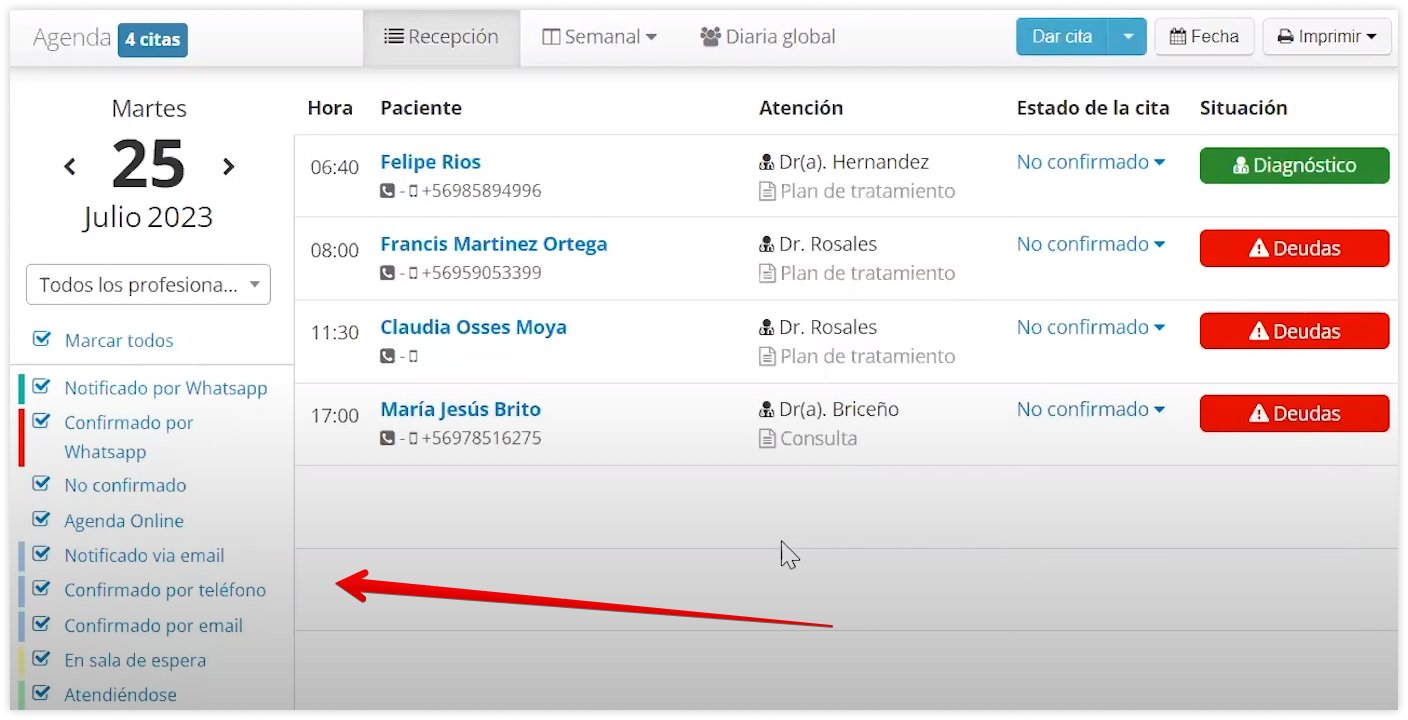Click green Diagnóstico button

click(x=1294, y=166)
